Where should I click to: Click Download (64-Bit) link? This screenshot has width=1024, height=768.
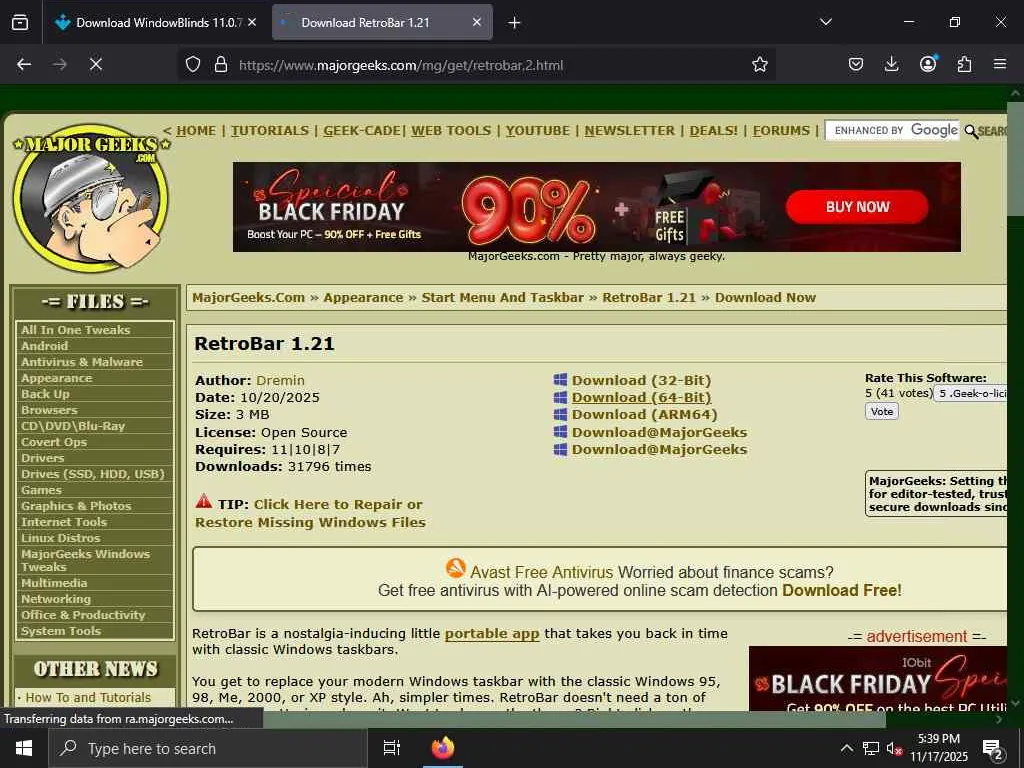coord(641,397)
